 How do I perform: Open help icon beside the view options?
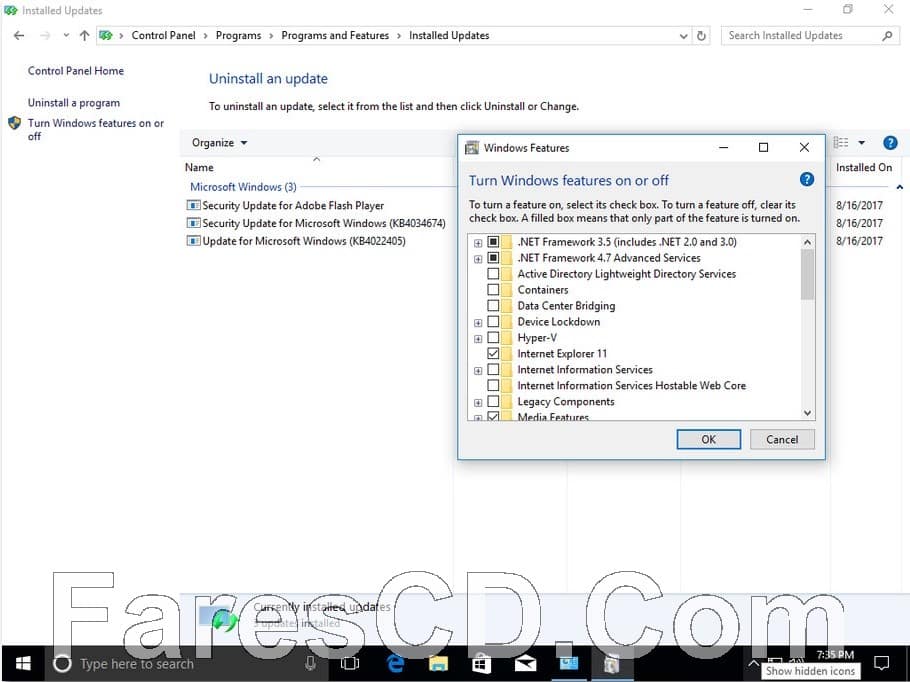(x=890, y=142)
